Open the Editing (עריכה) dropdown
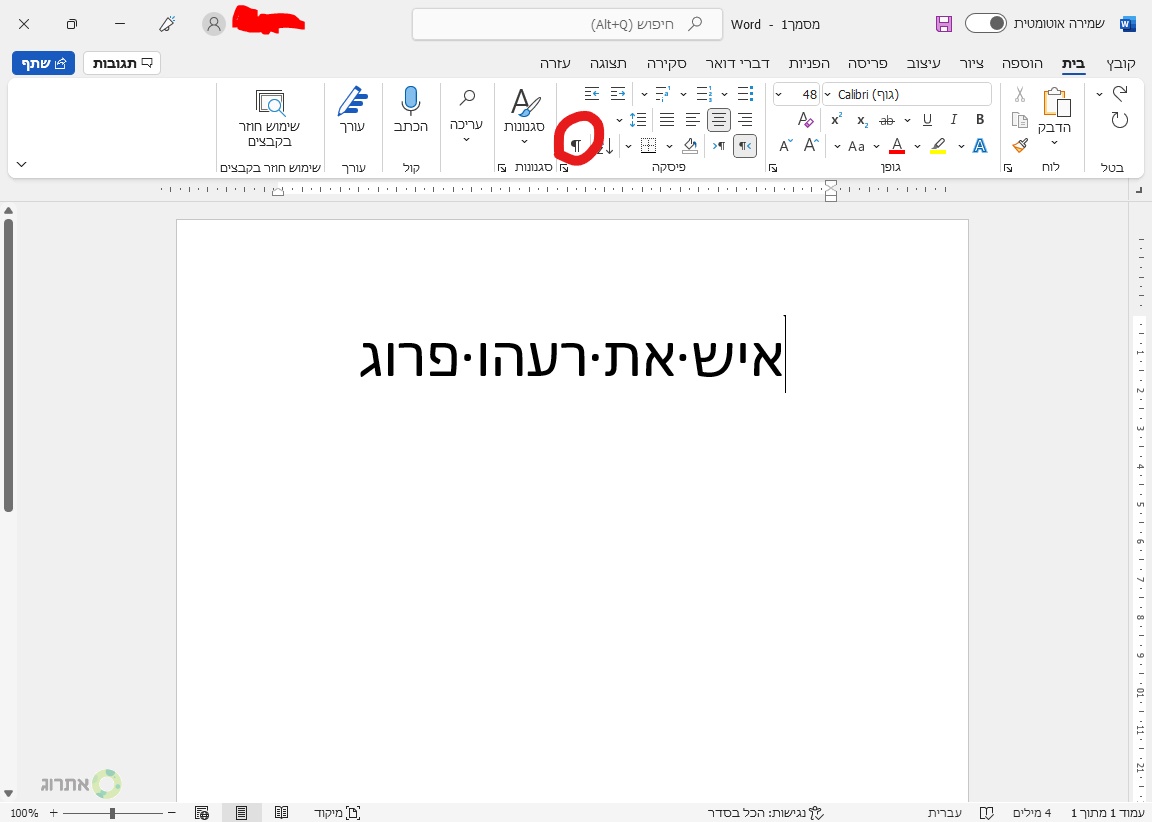1152x822 pixels. click(x=466, y=116)
